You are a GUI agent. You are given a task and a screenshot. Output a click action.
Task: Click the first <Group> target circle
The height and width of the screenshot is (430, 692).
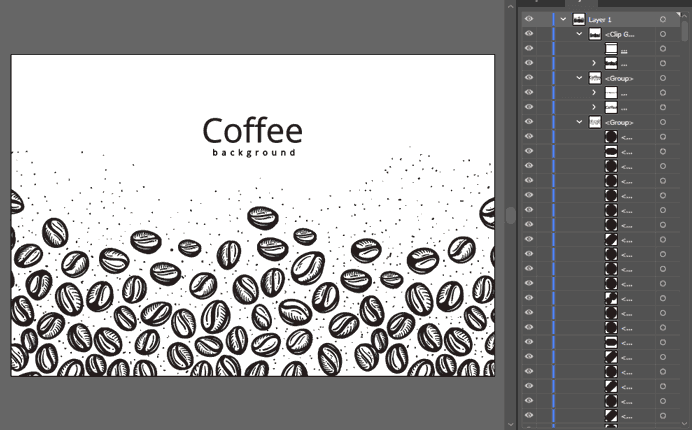pyautogui.click(x=663, y=78)
